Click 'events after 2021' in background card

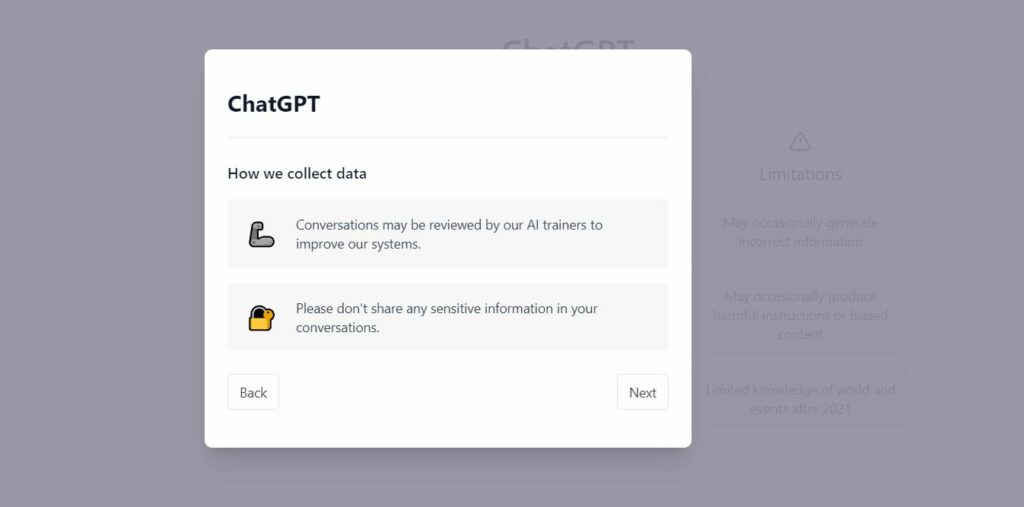[x=800, y=408]
